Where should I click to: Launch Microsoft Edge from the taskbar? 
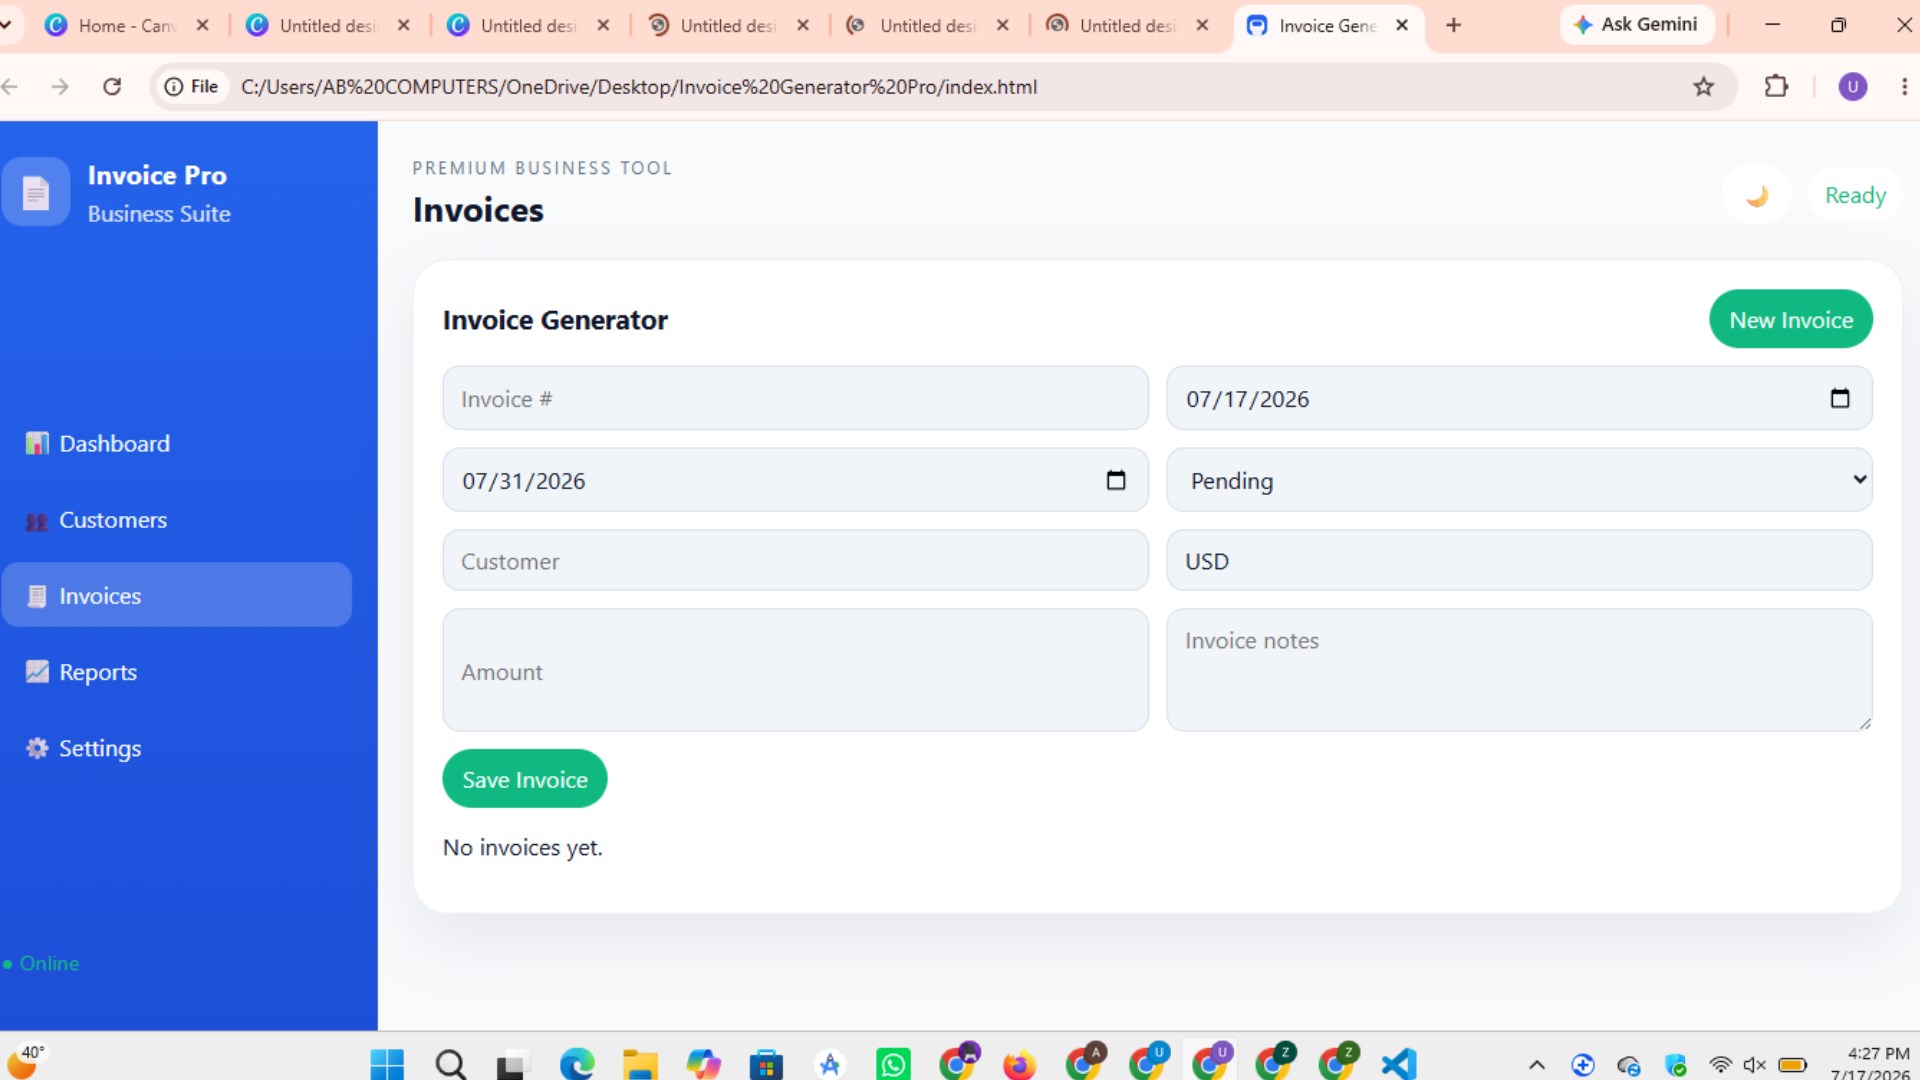pyautogui.click(x=577, y=1064)
